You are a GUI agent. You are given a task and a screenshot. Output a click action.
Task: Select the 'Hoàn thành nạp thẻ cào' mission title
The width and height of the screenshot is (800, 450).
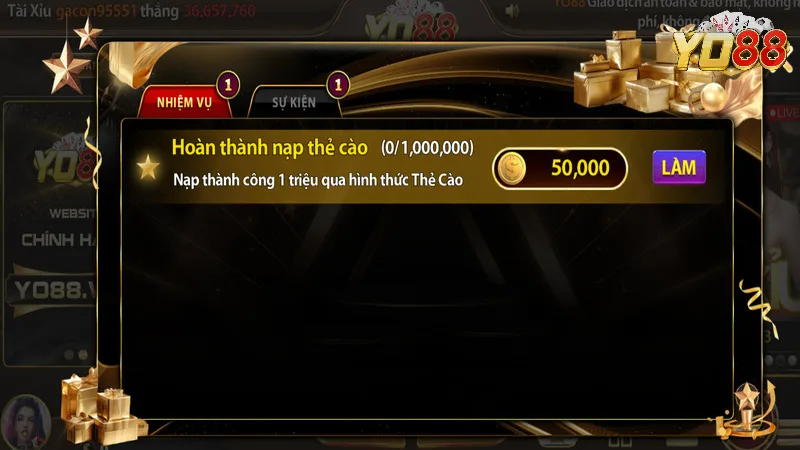point(269,147)
